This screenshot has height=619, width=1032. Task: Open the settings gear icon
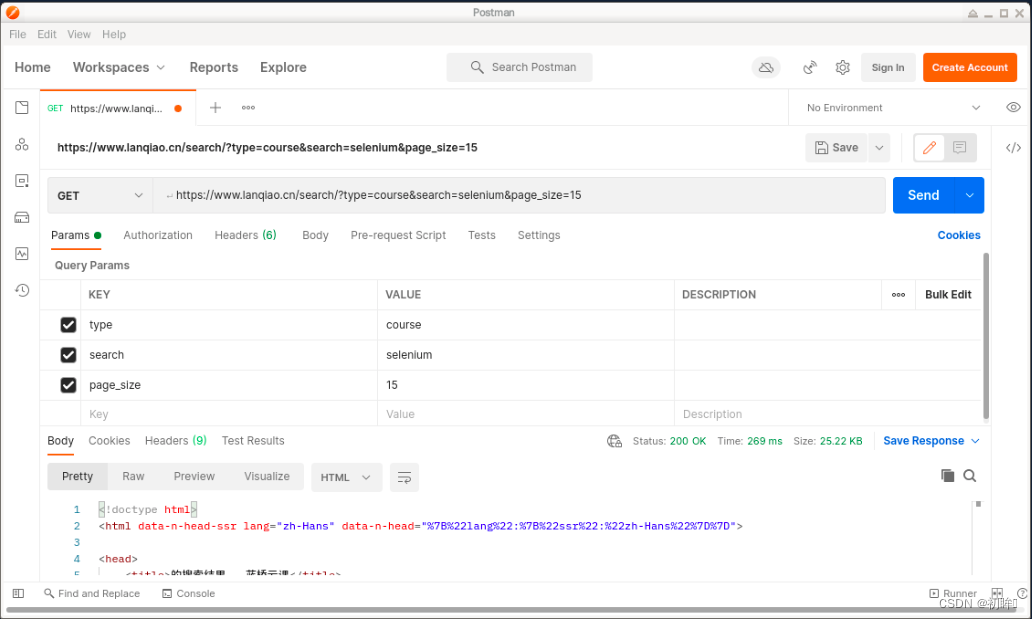(842, 67)
